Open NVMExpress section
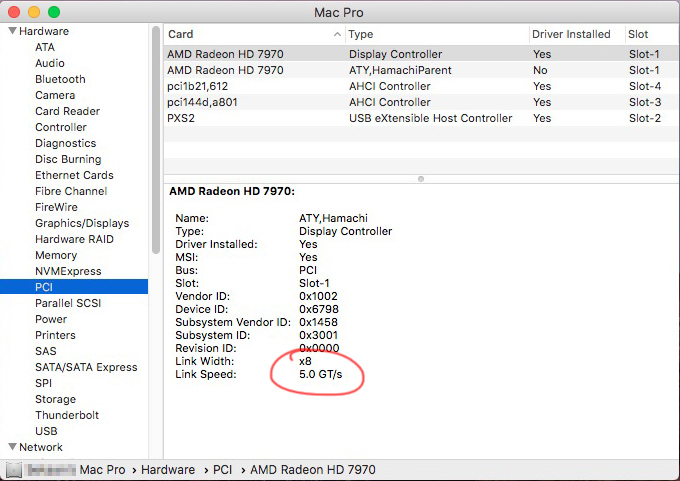This screenshot has width=680, height=481. point(68,271)
